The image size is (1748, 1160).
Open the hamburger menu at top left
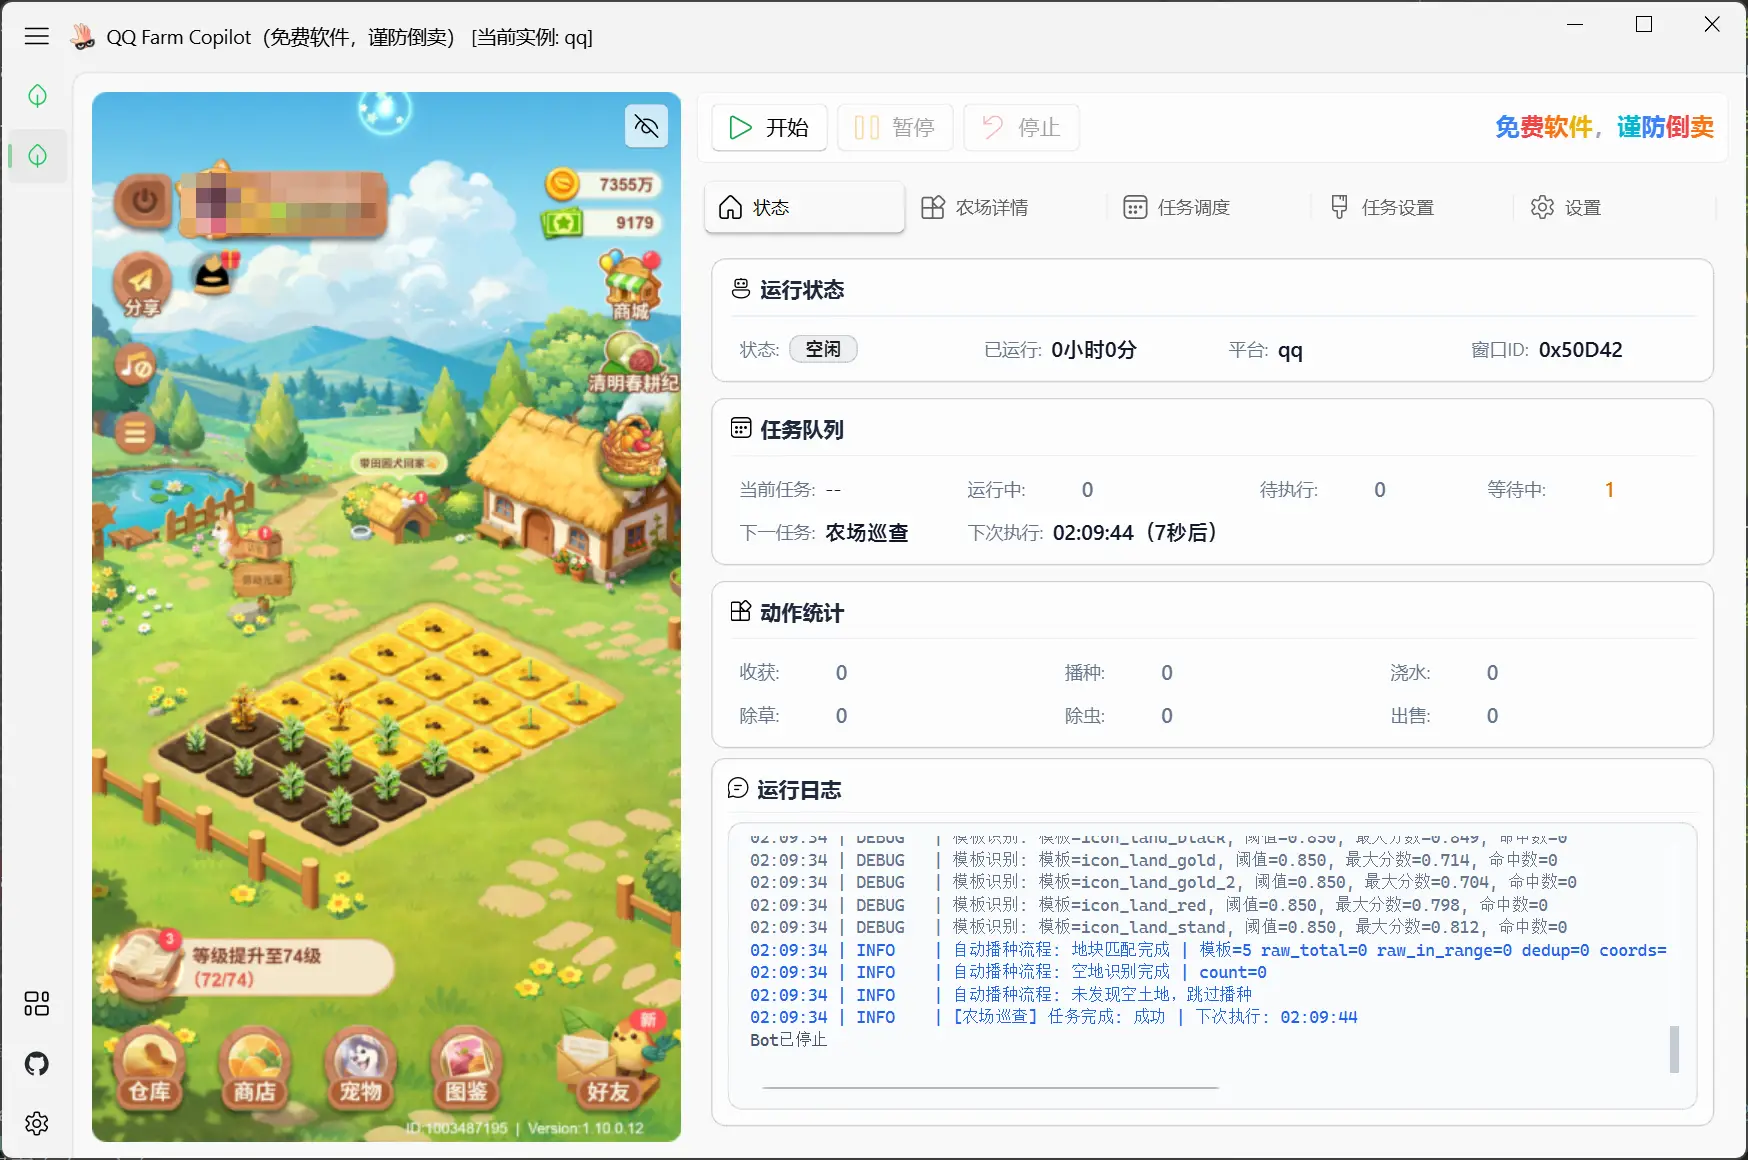point(37,36)
